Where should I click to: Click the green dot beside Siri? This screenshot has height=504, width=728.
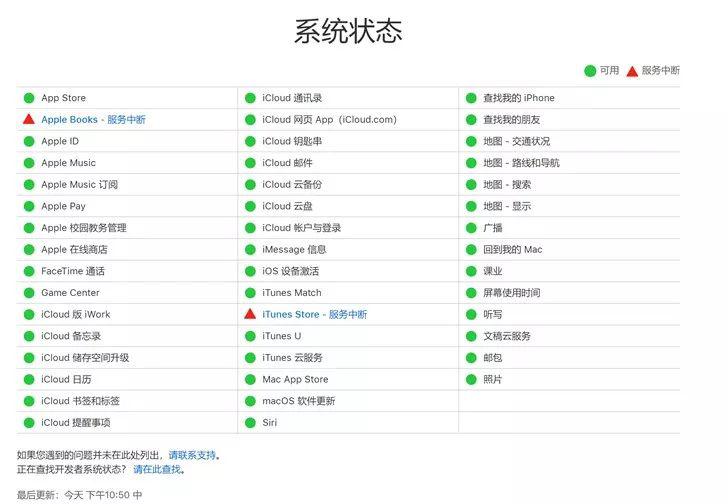click(x=250, y=423)
